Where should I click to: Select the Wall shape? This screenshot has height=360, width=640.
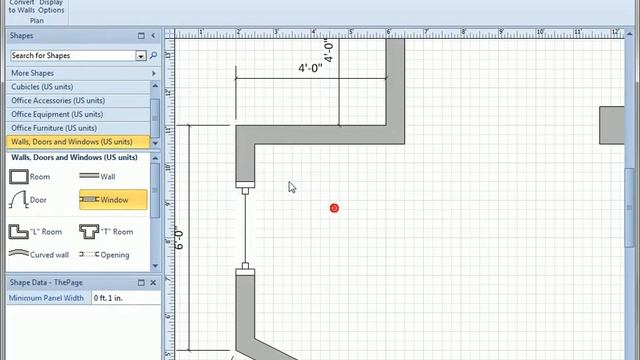click(97, 176)
